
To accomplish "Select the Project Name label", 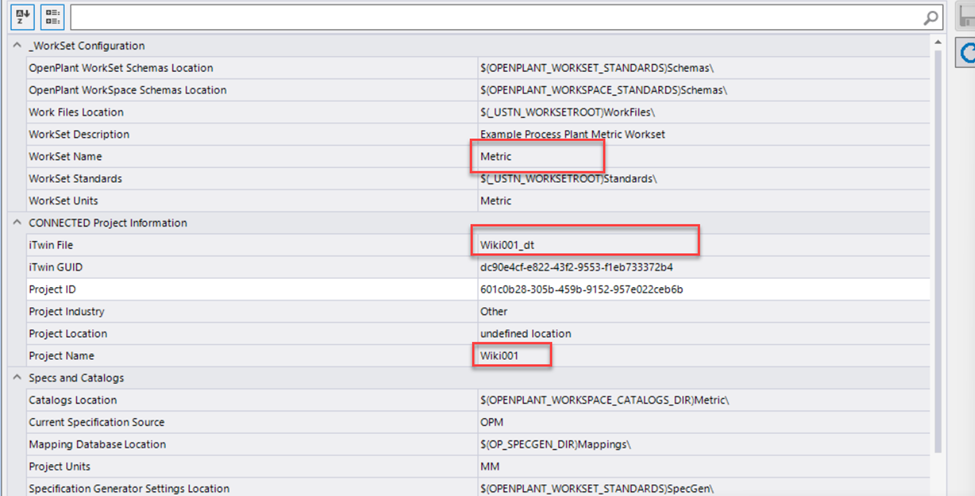I will pos(61,356).
